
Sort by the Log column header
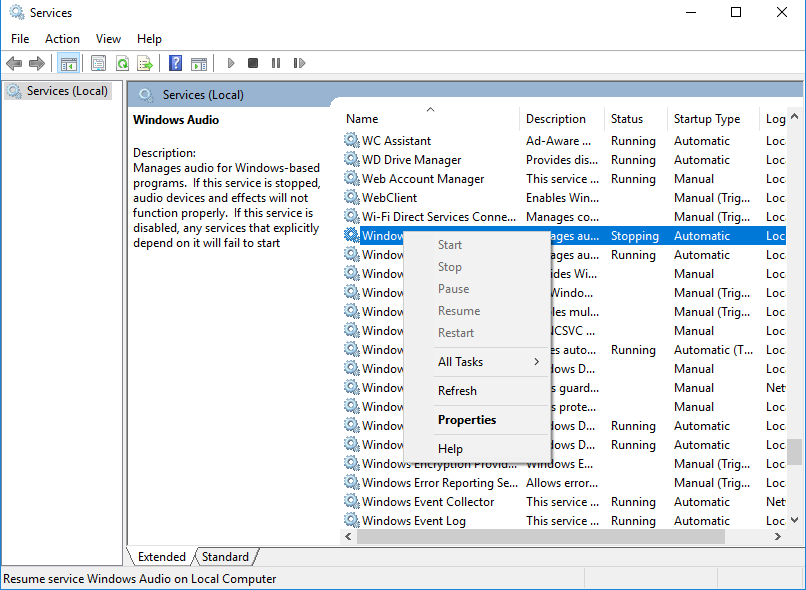tap(773, 119)
